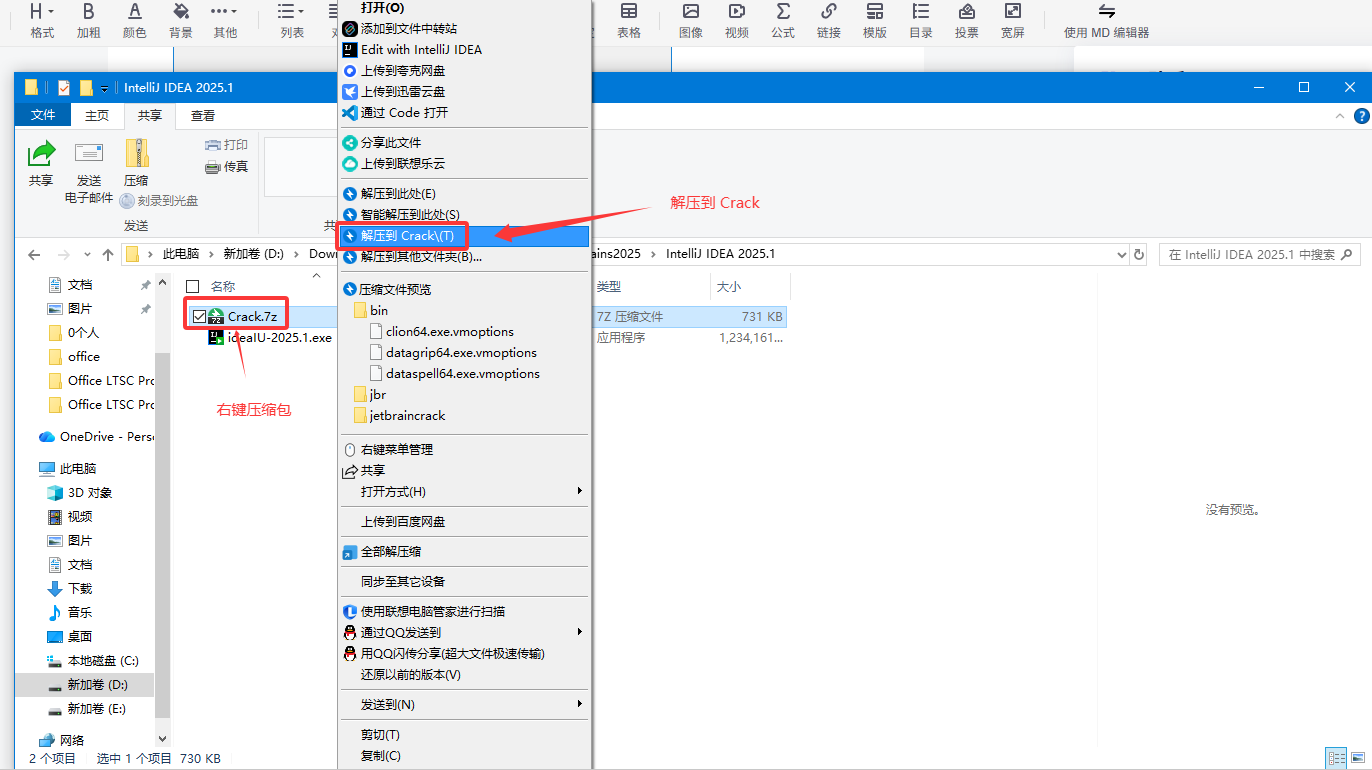This screenshot has height=770, width=1372.
Task: Open the 格式 heading format dropdown
Action: (x=42, y=21)
